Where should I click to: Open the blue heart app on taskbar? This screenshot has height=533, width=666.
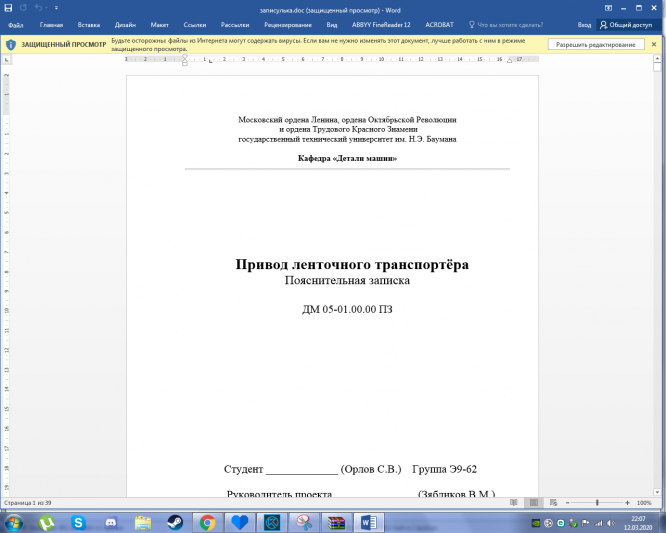pyautogui.click(x=240, y=522)
